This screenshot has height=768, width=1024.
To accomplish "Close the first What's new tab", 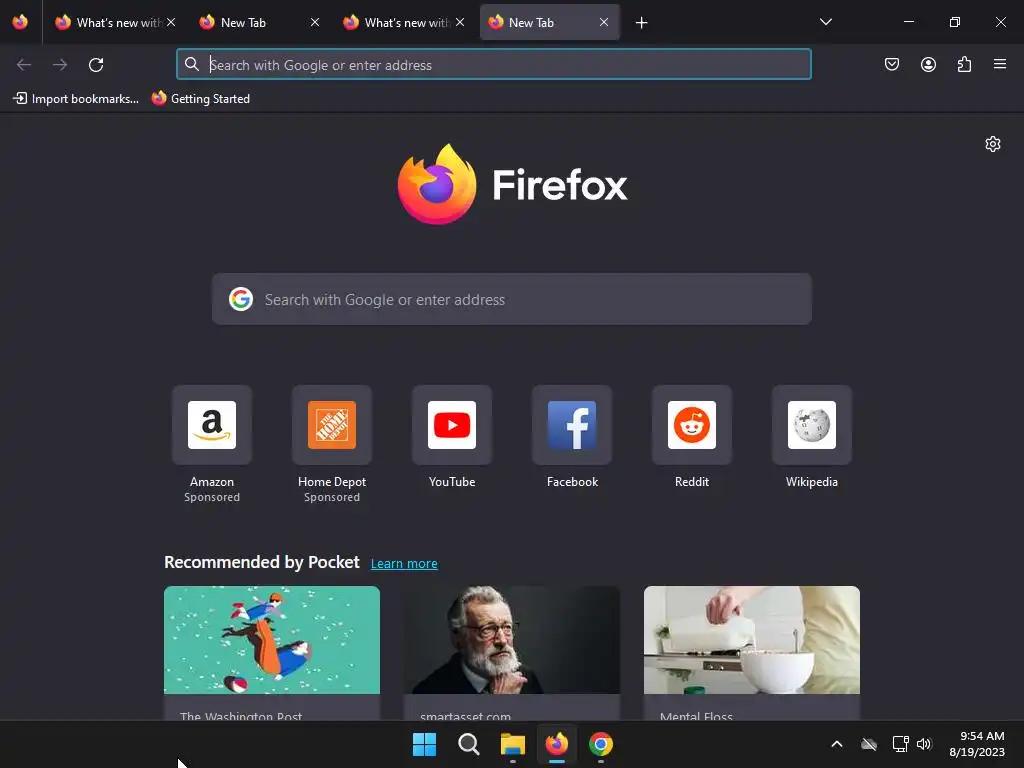I will pos(171,22).
